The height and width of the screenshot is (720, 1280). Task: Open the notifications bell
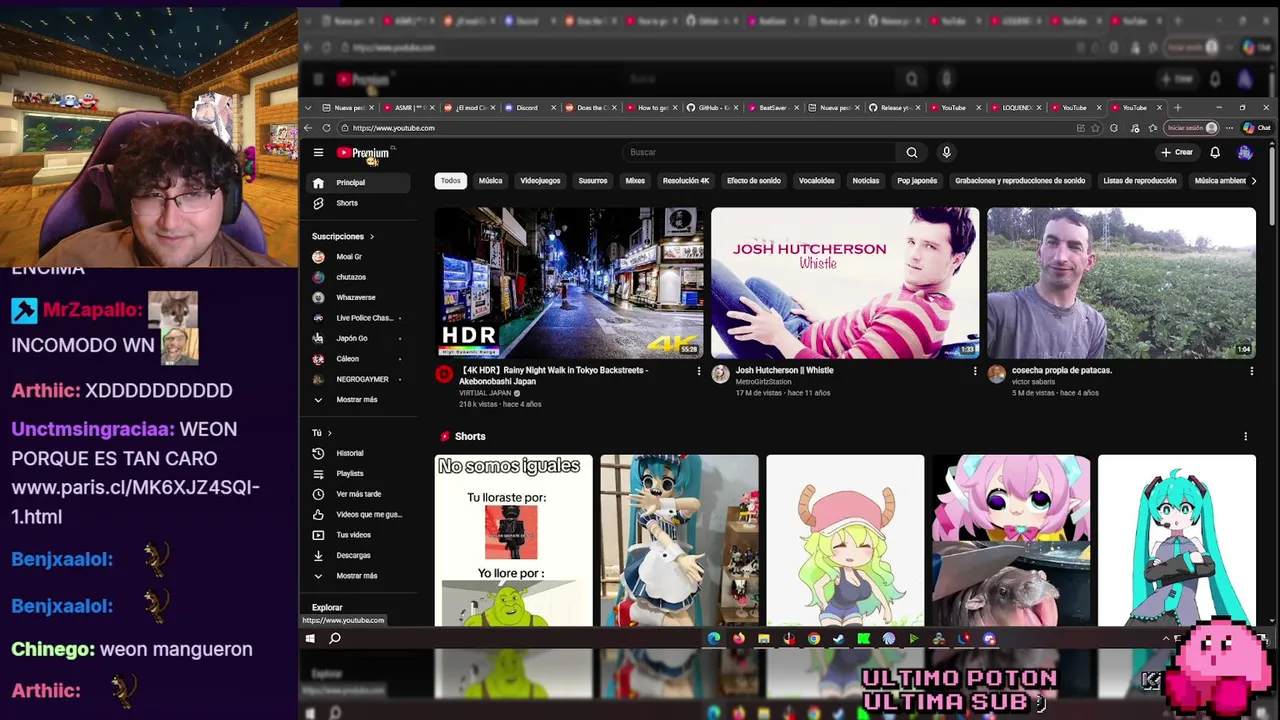pos(1215,153)
